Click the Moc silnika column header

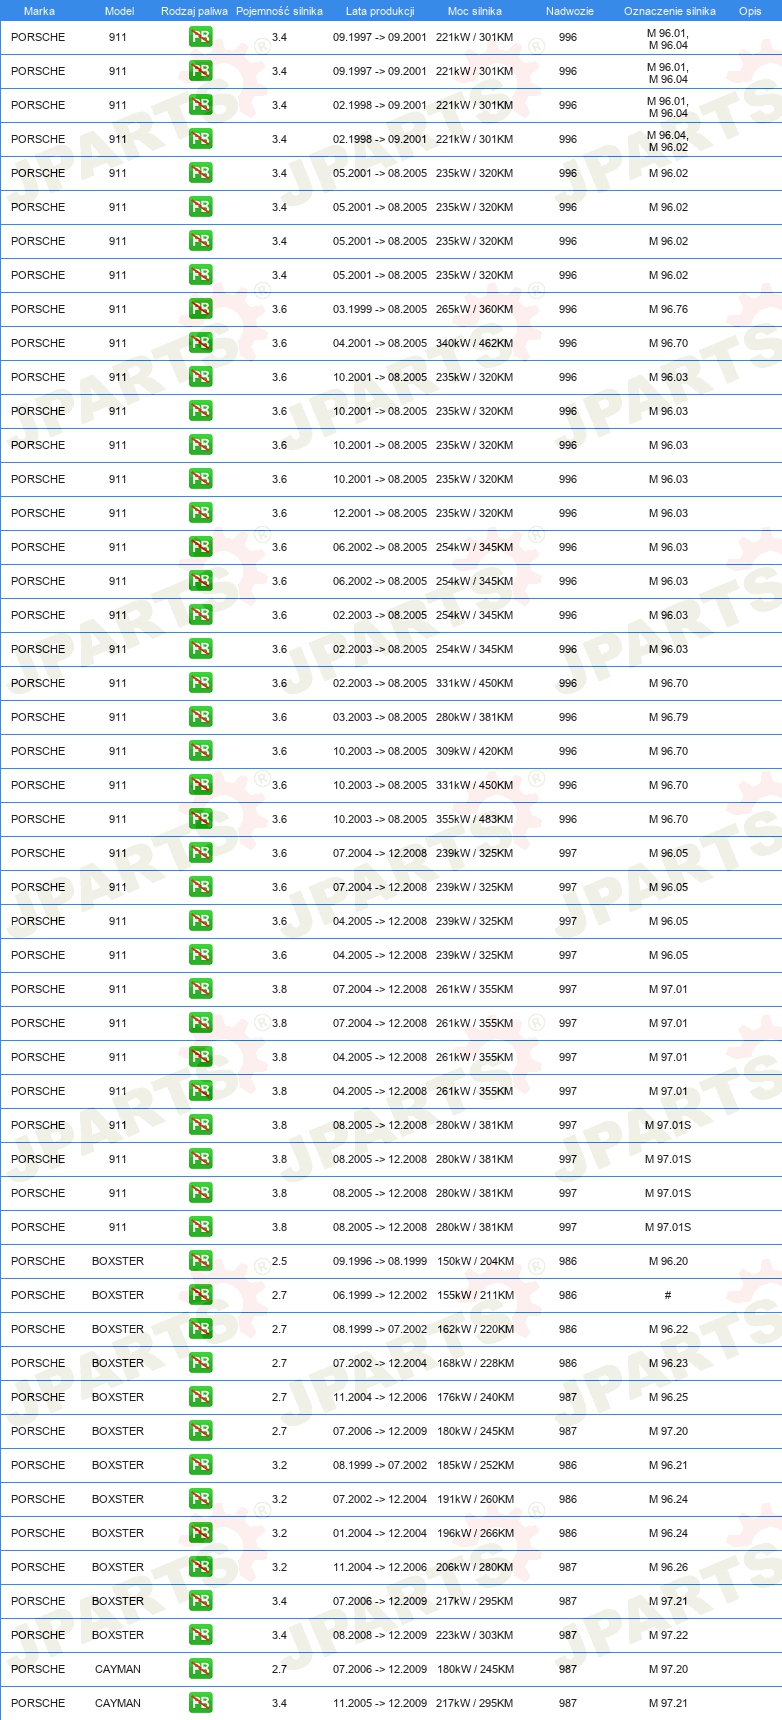click(475, 11)
